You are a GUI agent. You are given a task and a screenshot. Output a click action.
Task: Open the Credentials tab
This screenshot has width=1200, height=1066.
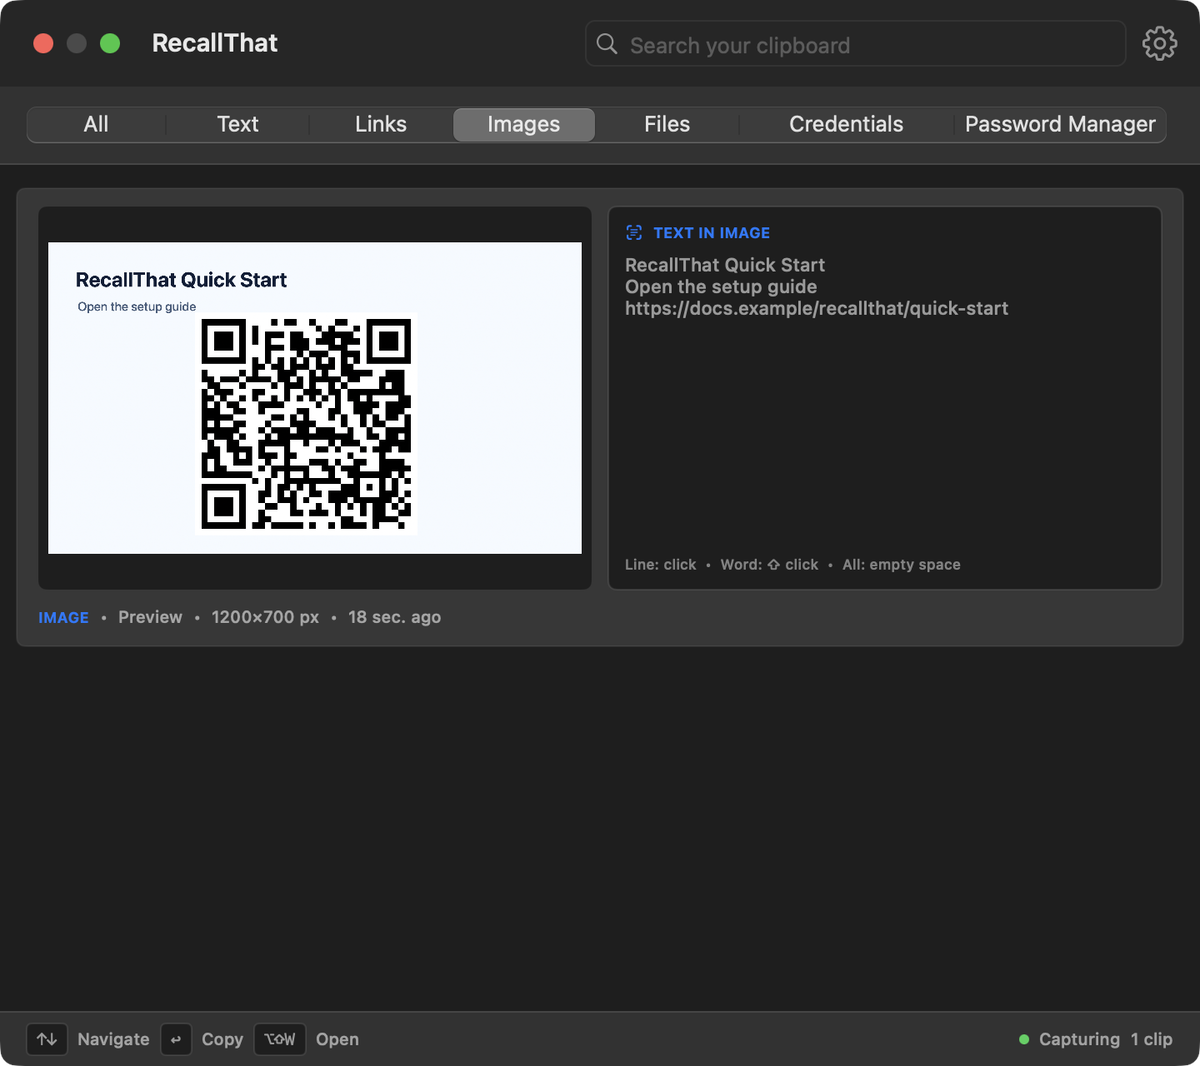tap(846, 125)
